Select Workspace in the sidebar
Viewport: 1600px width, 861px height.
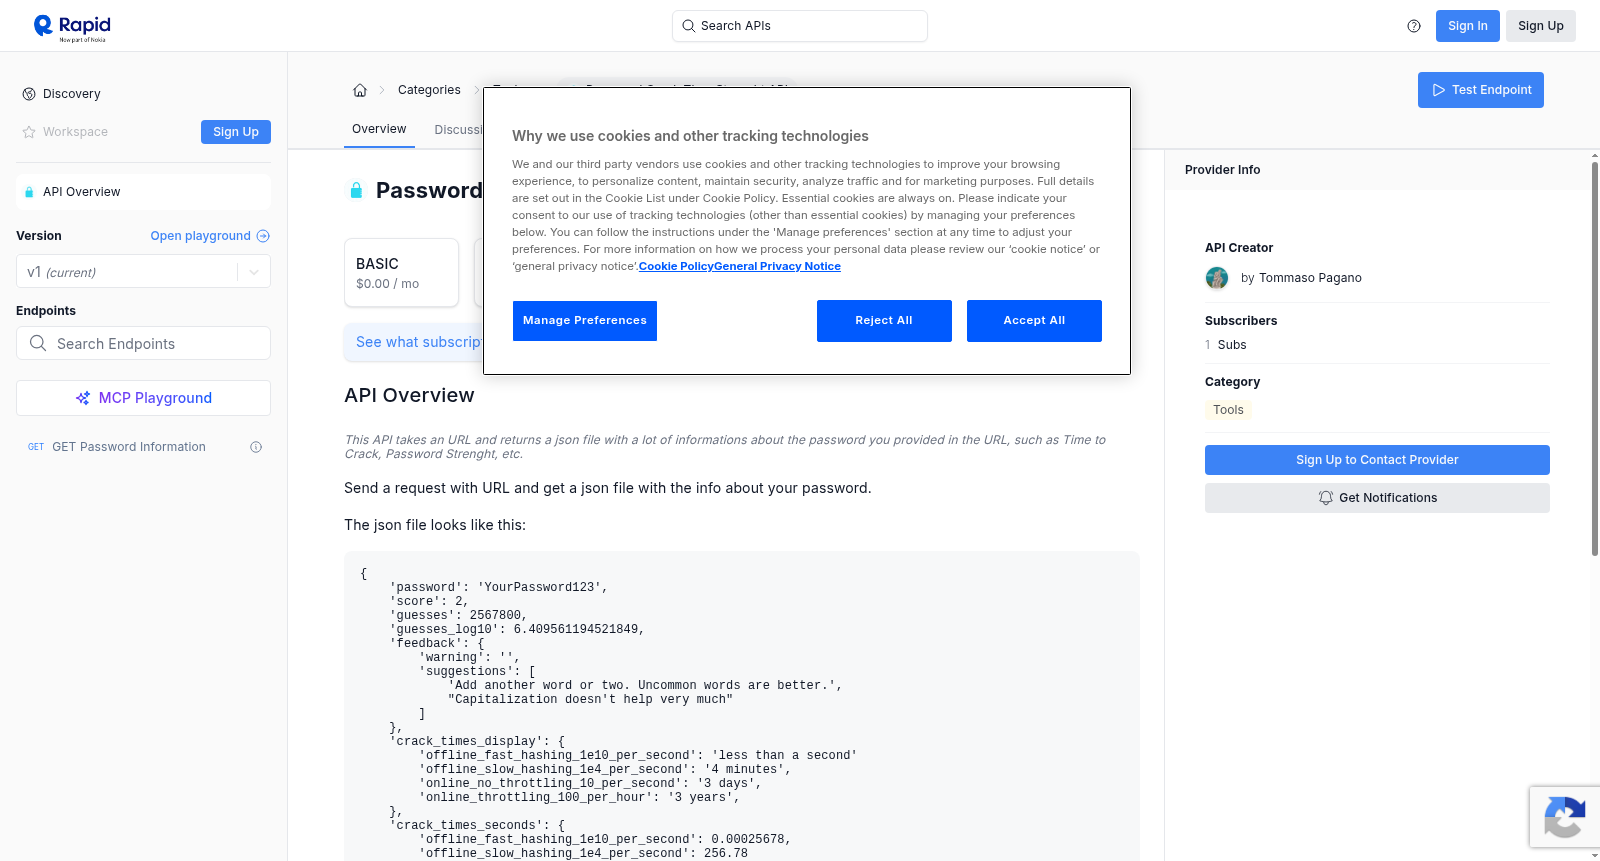pyautogui.click(x=75, y=132)
